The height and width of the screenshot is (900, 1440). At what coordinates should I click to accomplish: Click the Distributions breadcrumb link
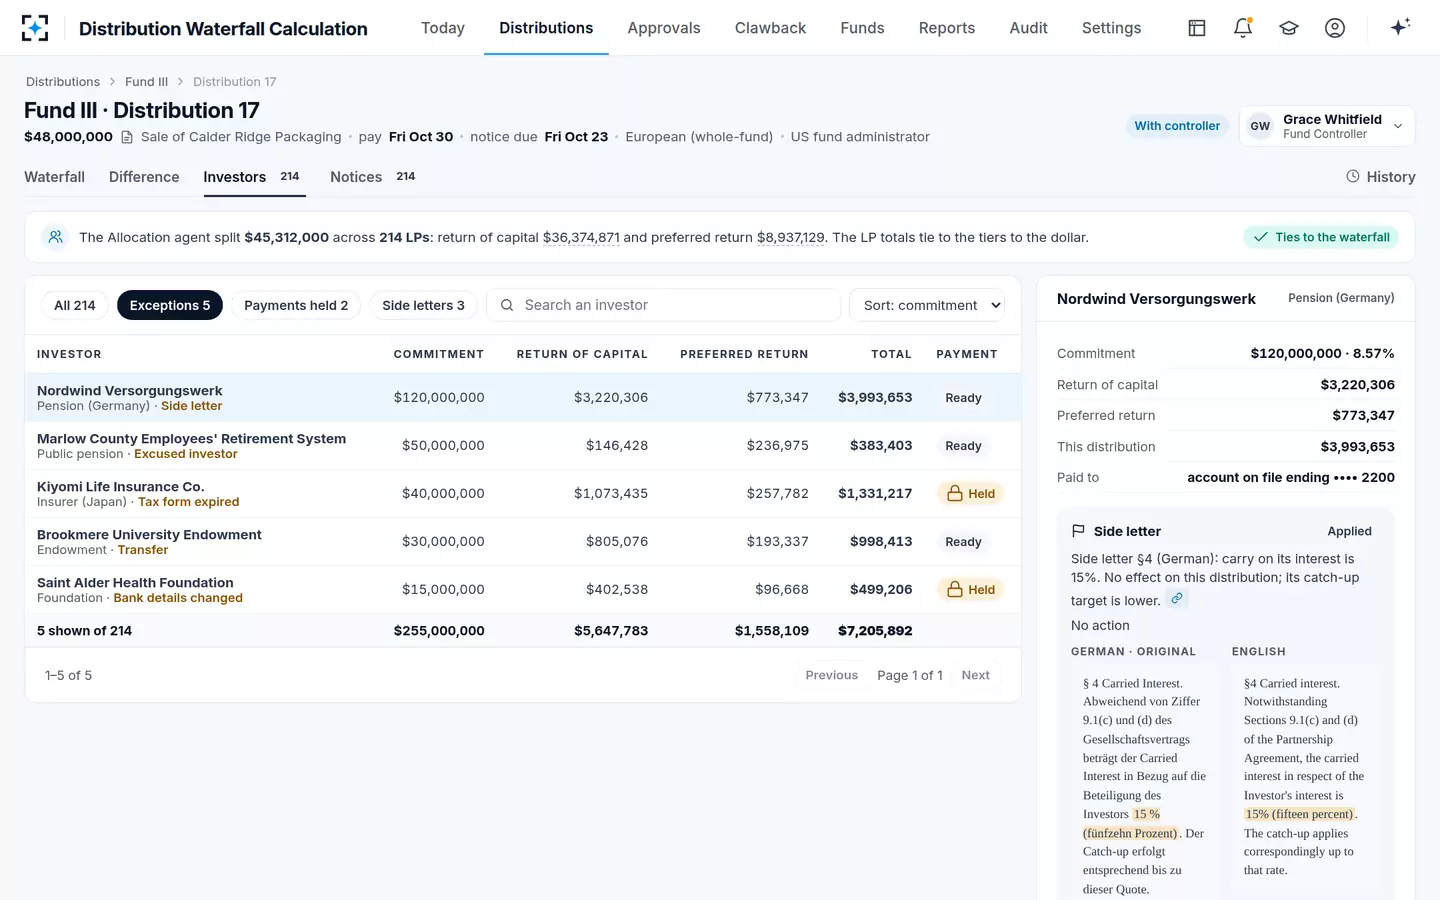click(63, 82)
